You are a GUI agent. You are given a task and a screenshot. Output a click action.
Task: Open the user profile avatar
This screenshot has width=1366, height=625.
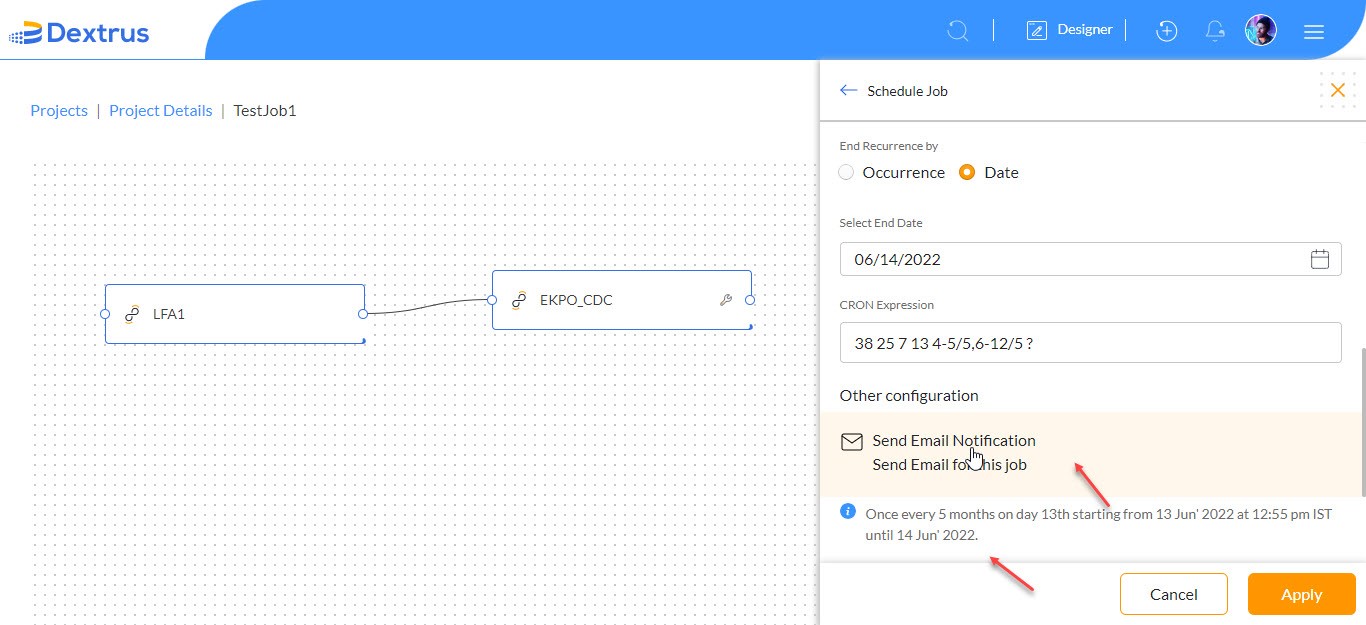coord(1261,30)
